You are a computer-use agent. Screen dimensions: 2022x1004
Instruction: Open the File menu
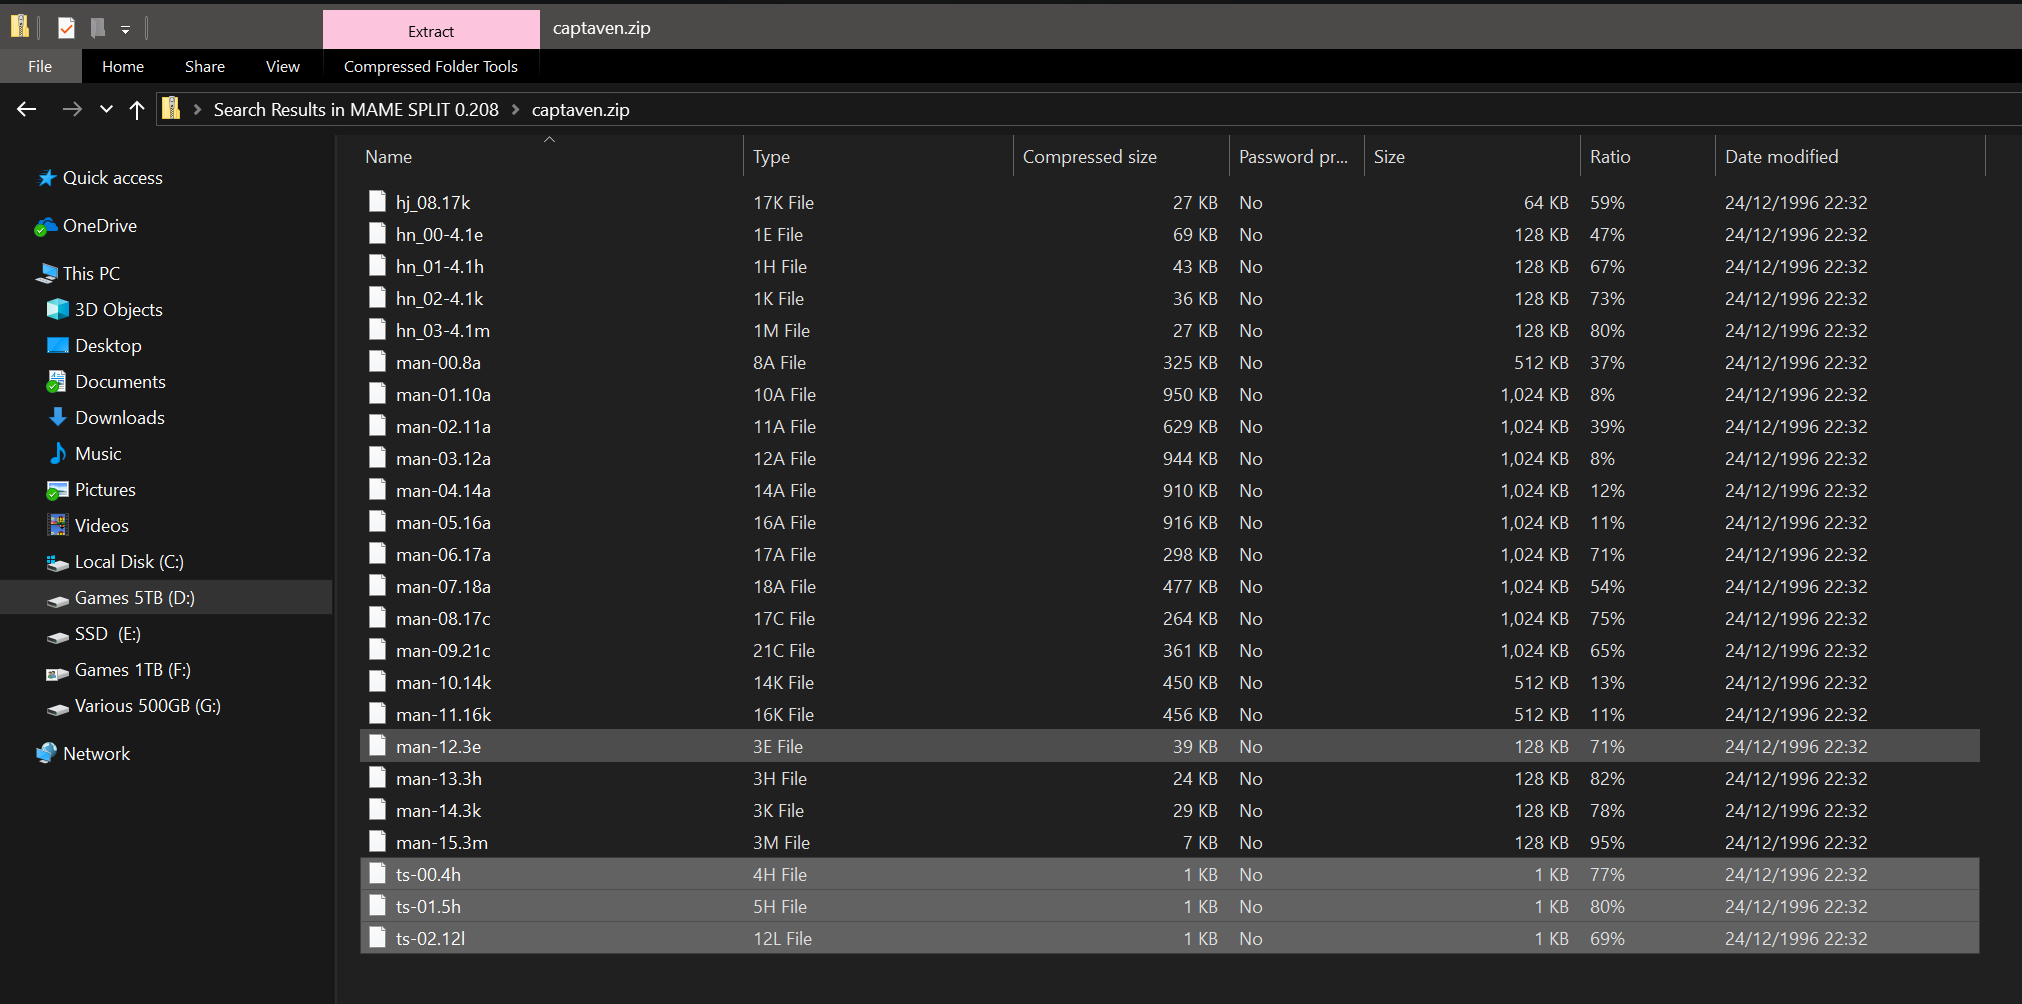pyautogui.click(x=40, y=66)
